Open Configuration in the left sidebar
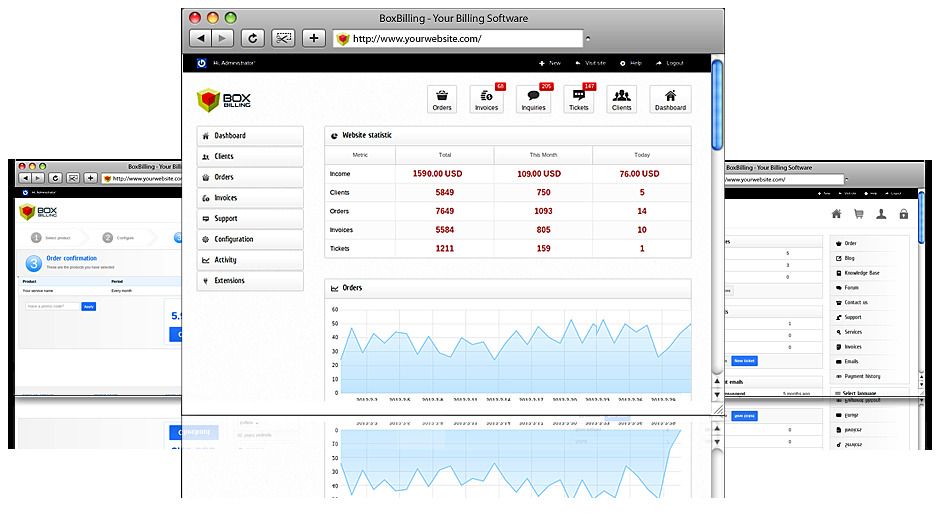 coord(250,240)
